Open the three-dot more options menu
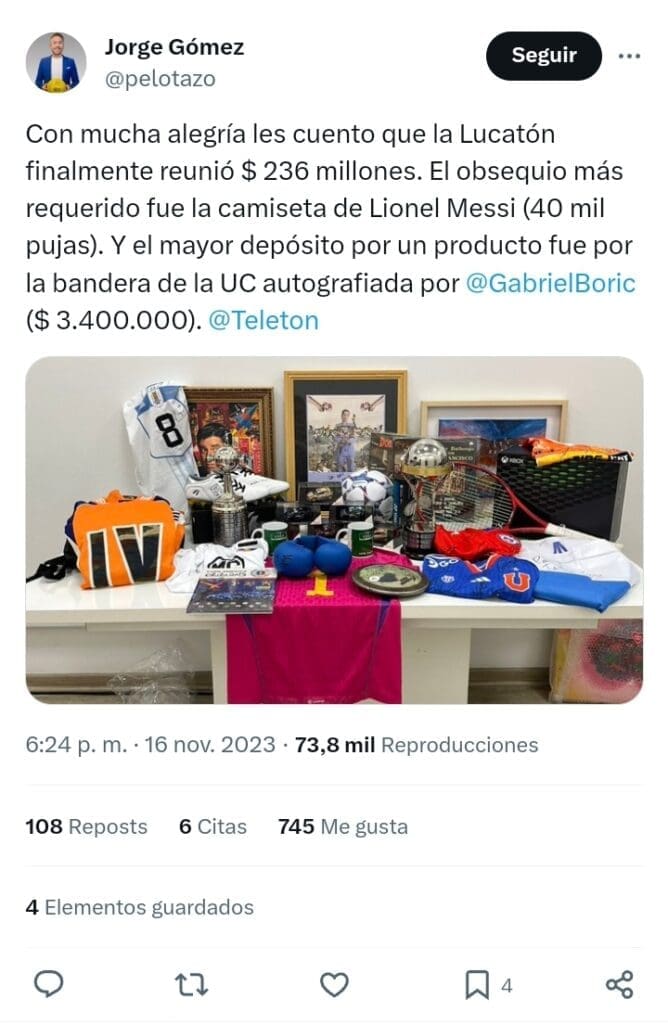 tap(629, 56)
